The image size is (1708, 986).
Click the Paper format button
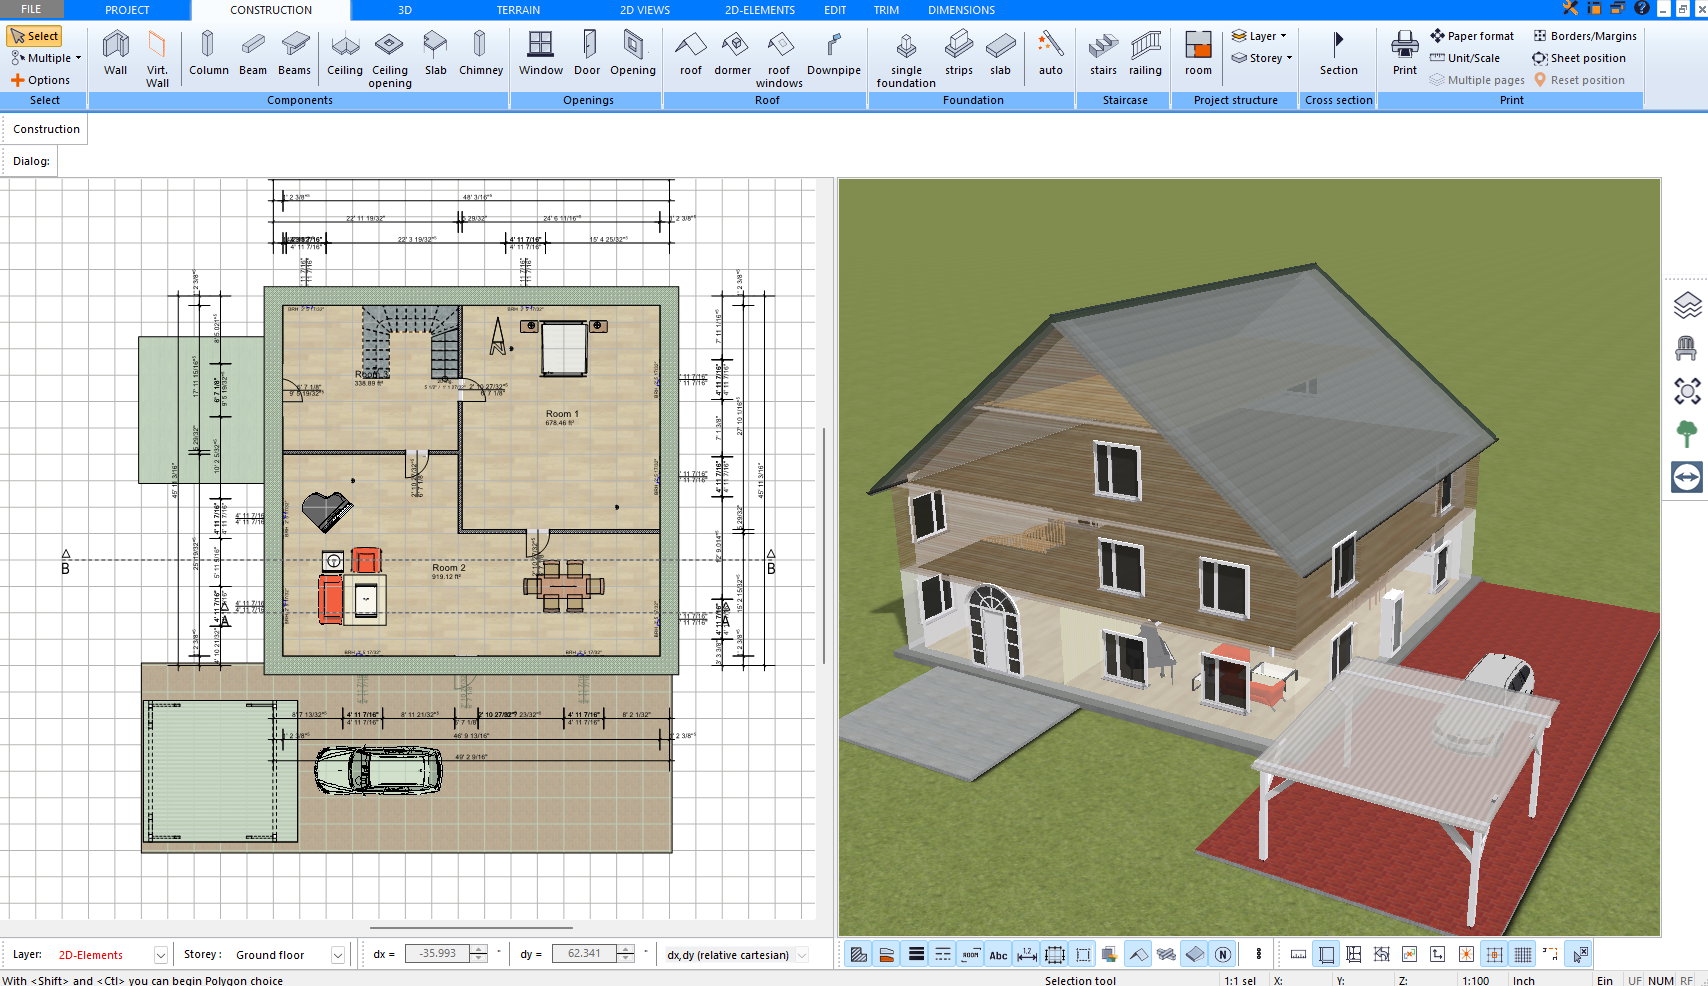1471,36
